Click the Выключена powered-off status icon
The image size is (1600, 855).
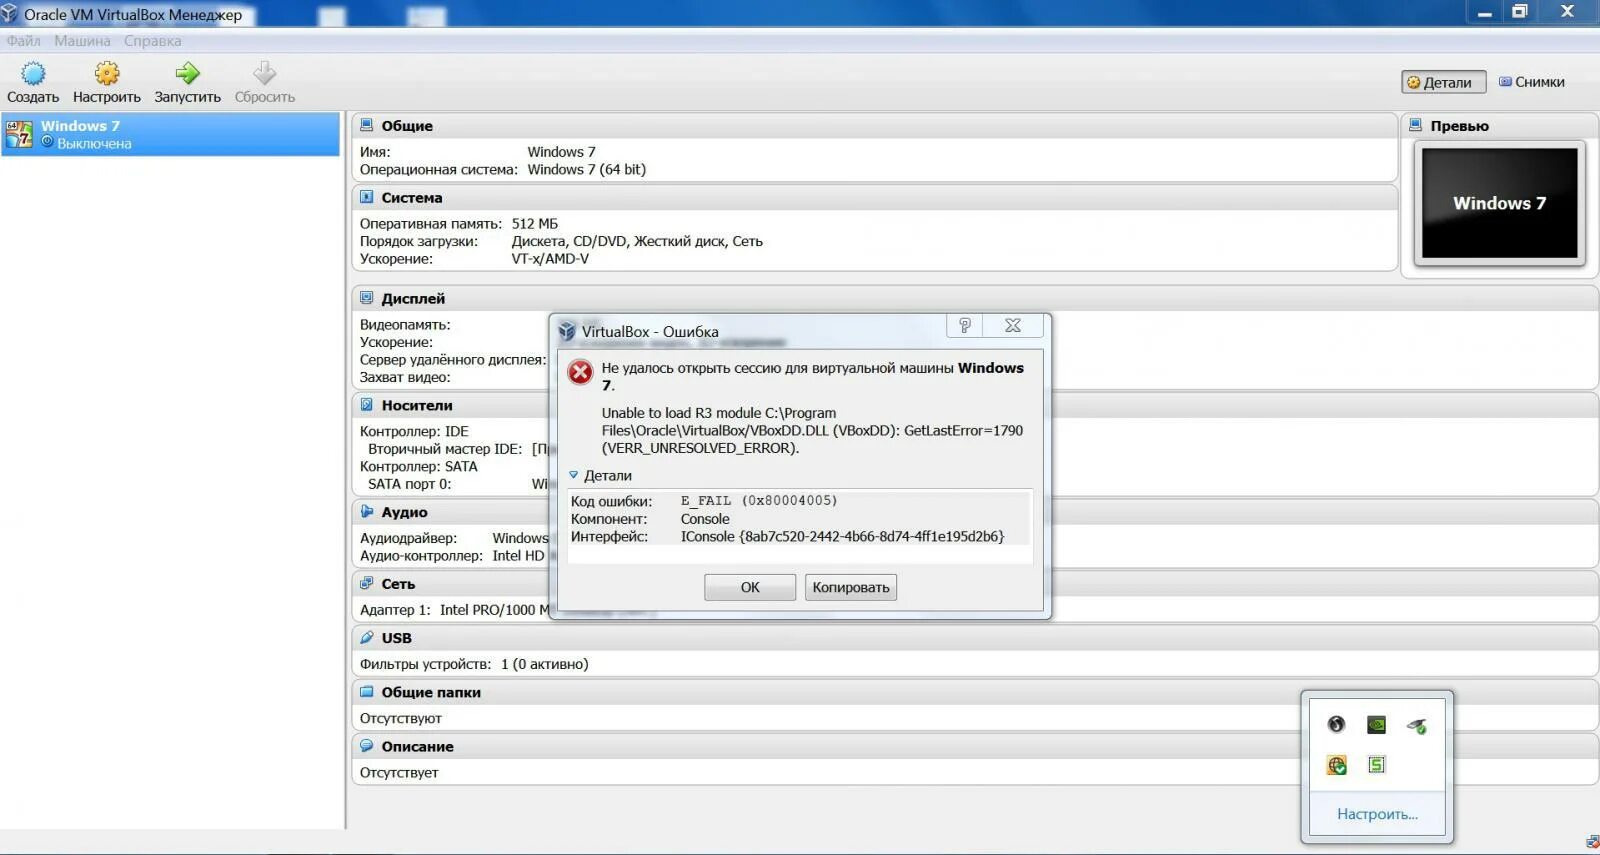(x=47, y=143)
